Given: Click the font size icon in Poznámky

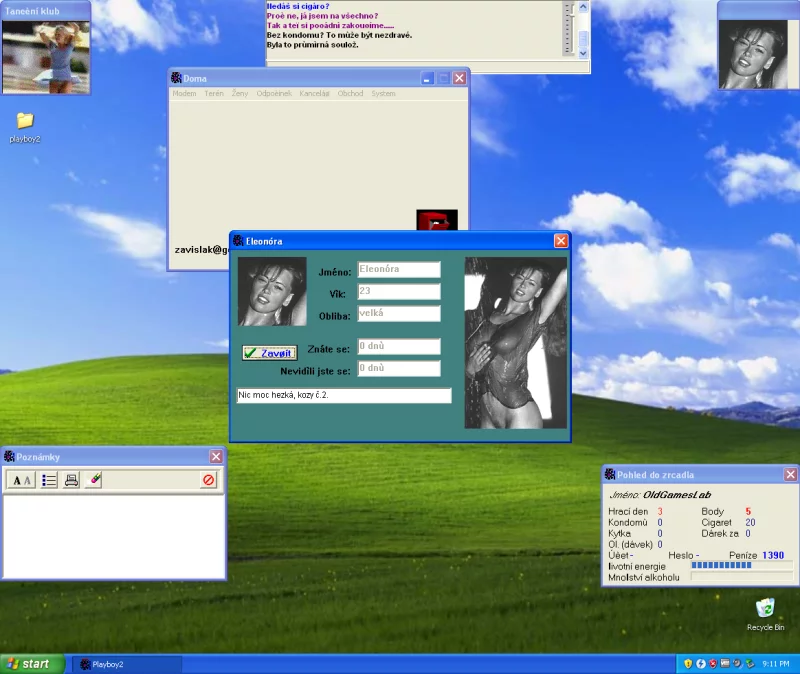Looking at the screenshot, I should click(21, 480).
